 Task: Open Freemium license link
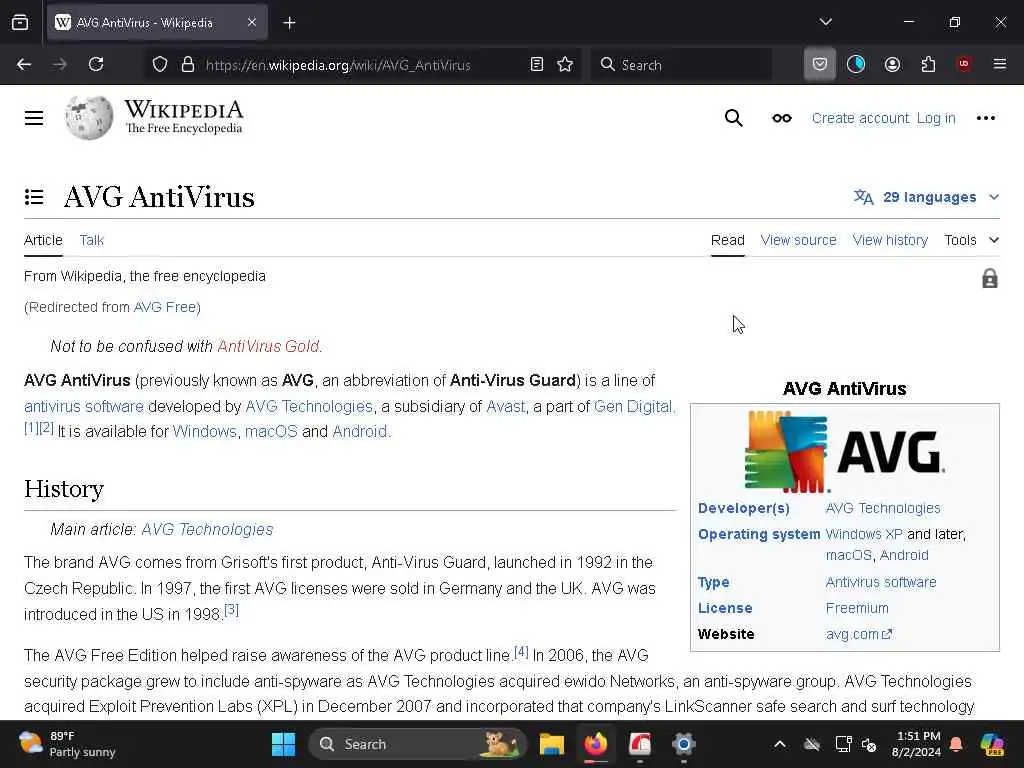click(x=857, y=608)
